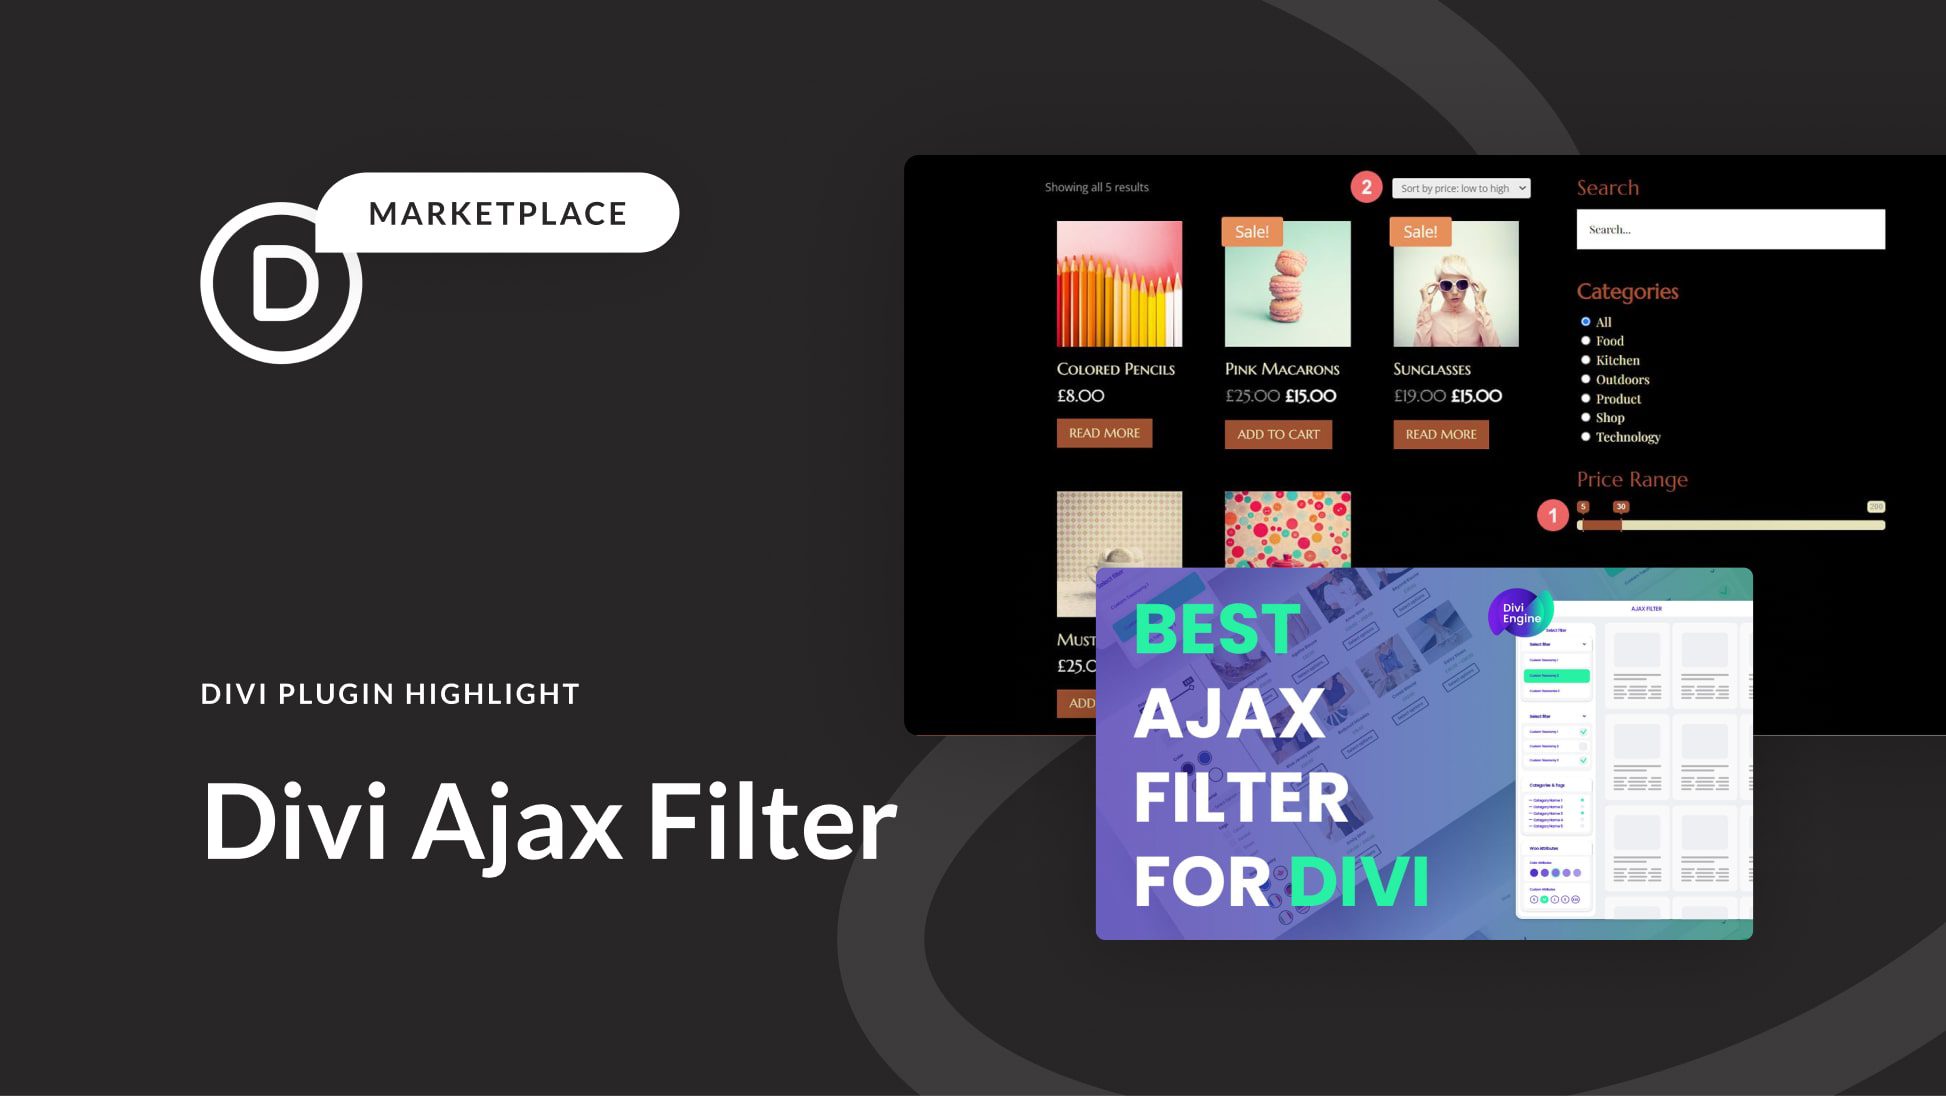This screenshot has width=1946, height=1096.
Task: Click the ADD TO CART button for Pink Macarons
Action: click(x=1278, y=433)
